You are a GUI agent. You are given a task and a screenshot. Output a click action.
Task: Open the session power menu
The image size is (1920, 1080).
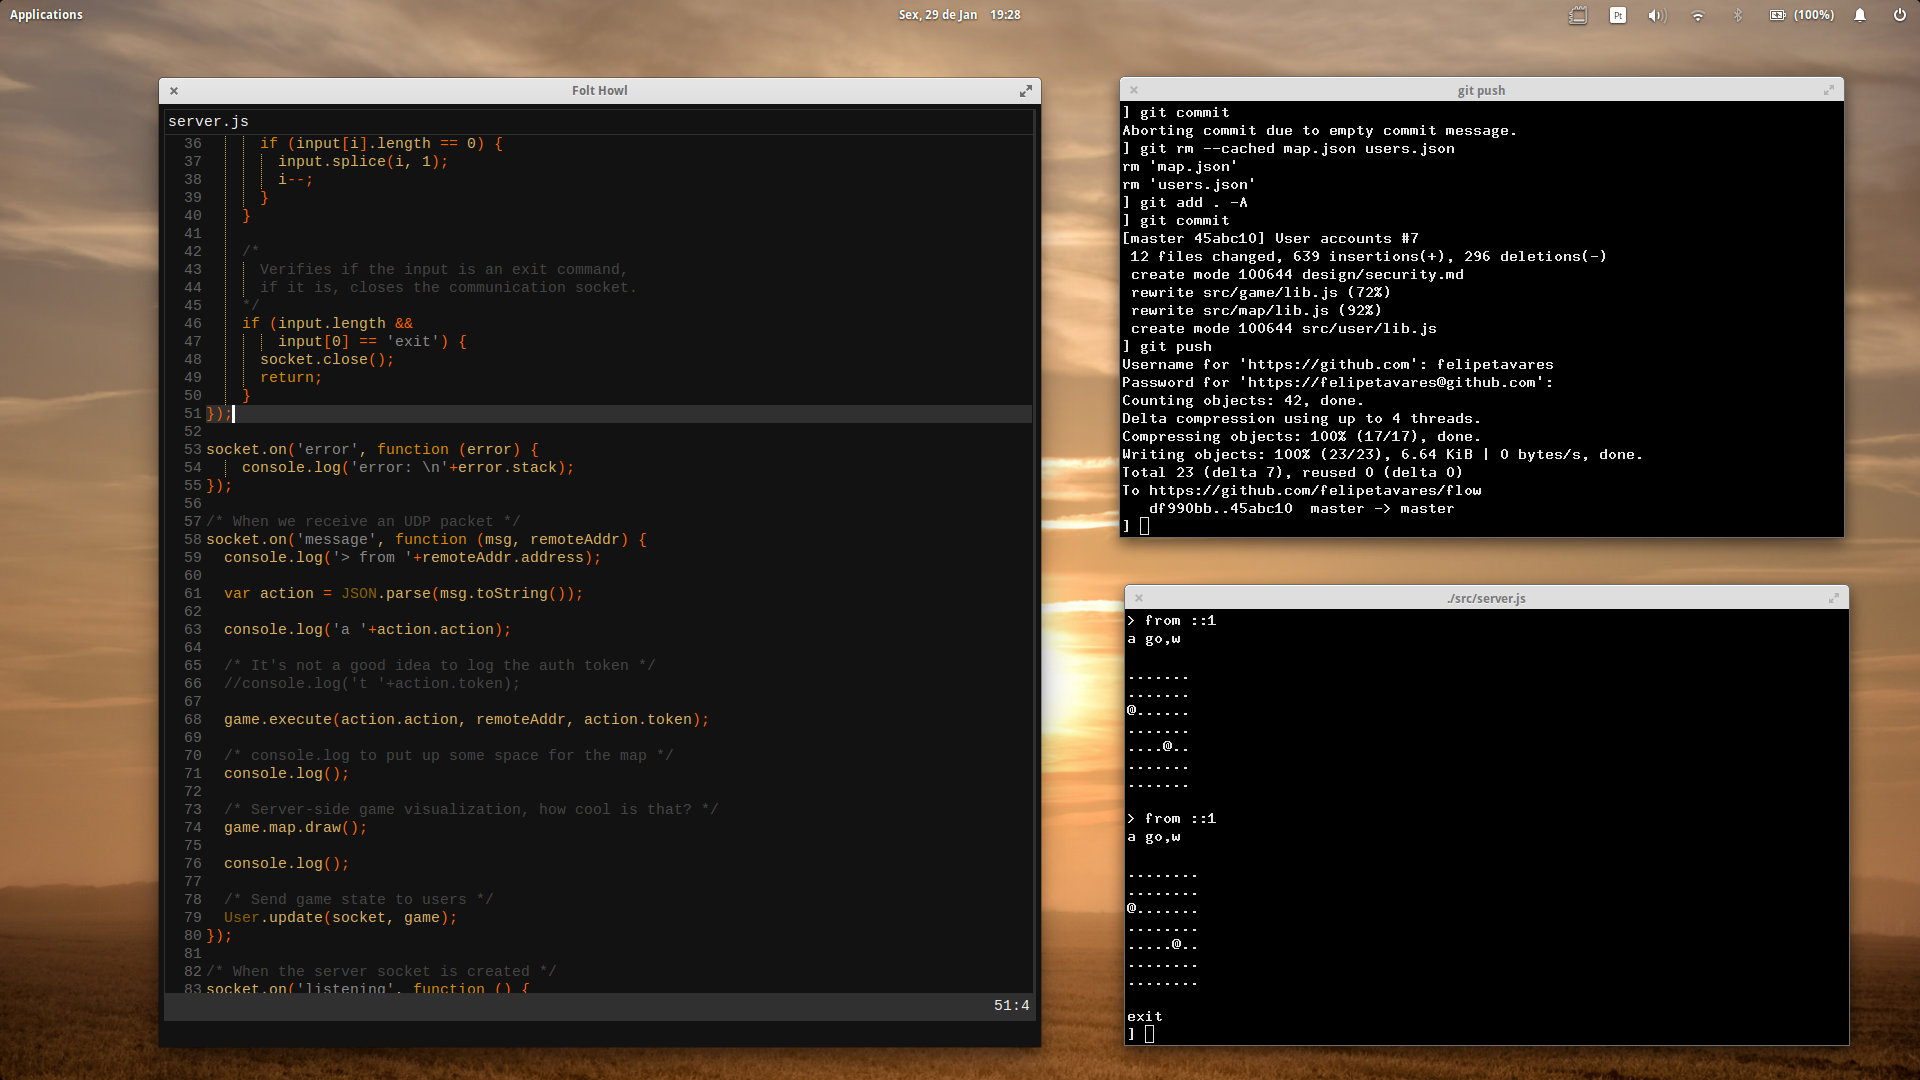1899,15
